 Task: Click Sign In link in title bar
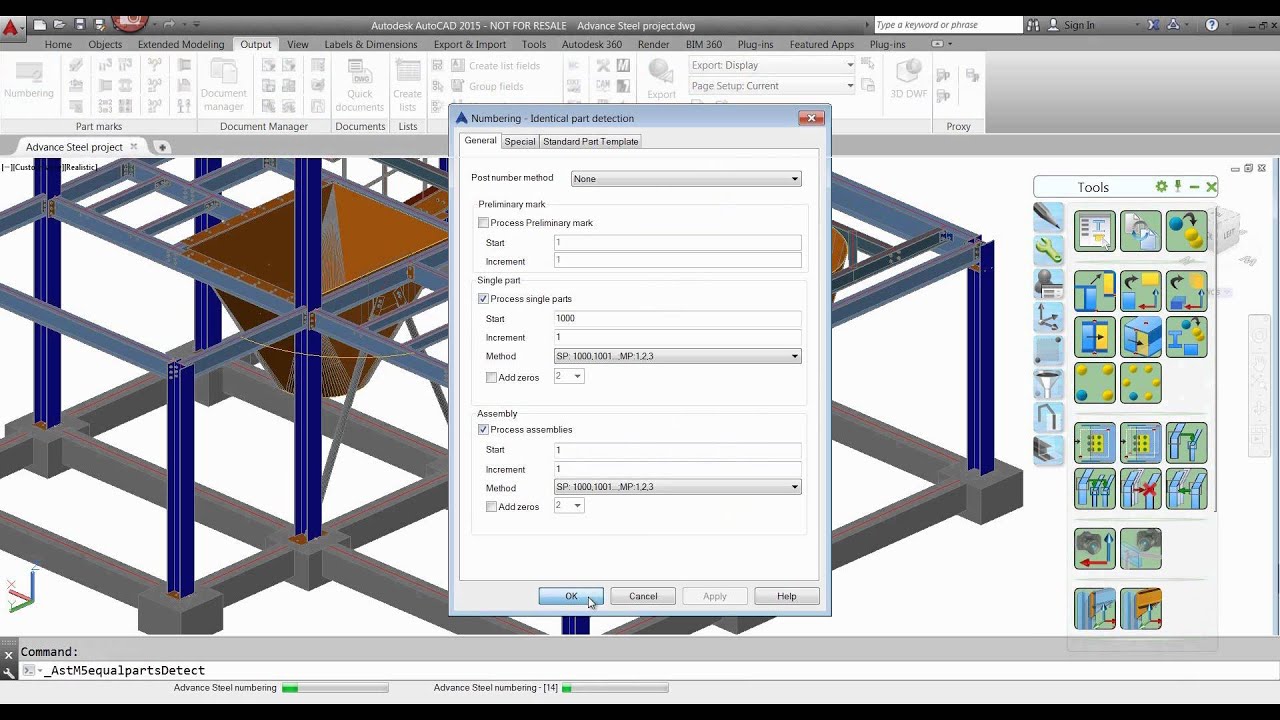click(1079, 26)
